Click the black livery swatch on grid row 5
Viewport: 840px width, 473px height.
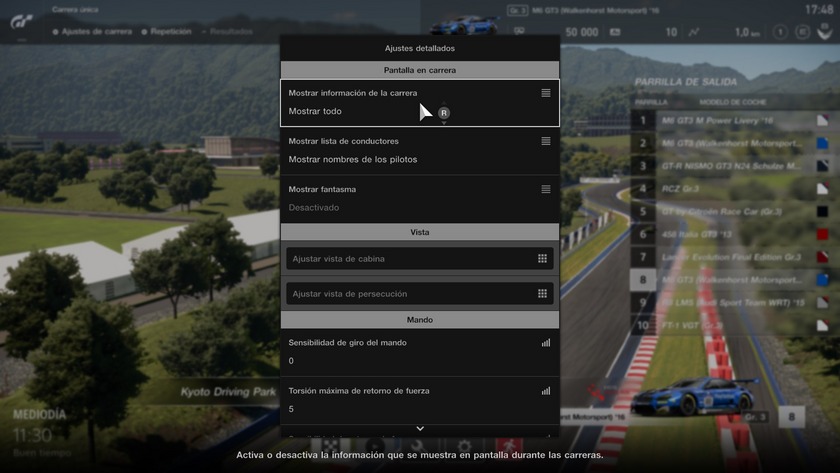822,212
